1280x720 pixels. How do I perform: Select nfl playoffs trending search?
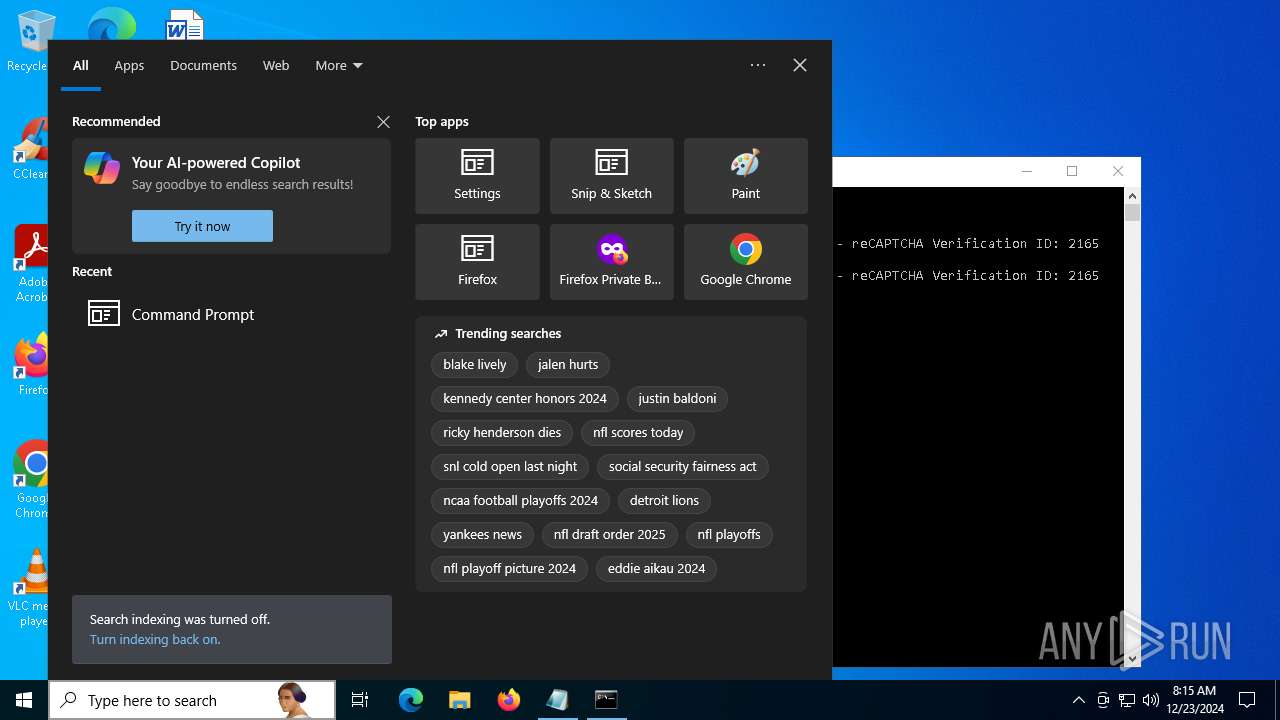tap(729, 535)
